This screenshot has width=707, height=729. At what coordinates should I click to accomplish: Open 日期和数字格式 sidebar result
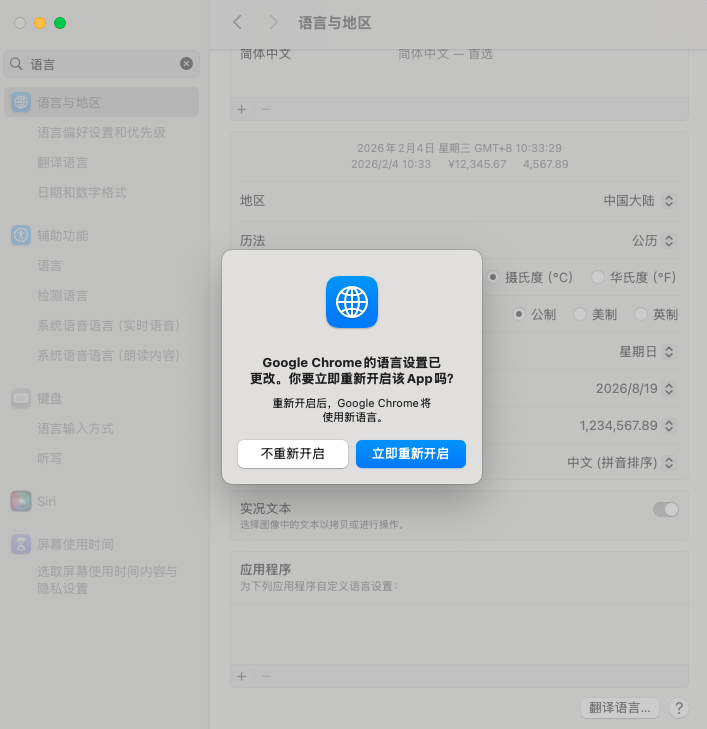click(x=82, y=192)
